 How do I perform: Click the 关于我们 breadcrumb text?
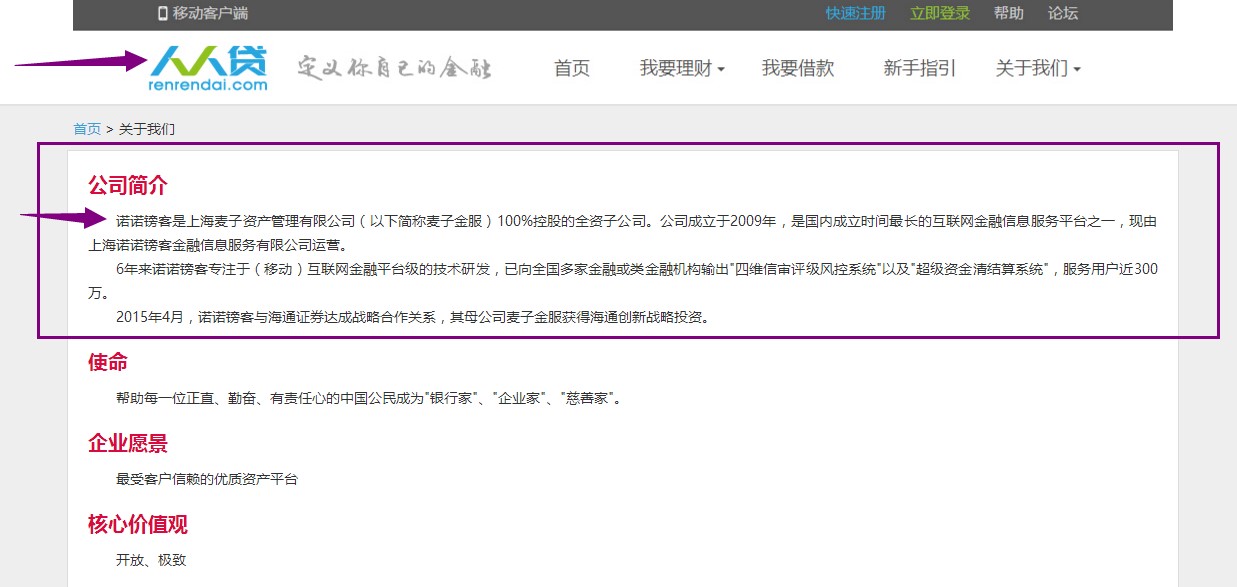pos(147,129)
